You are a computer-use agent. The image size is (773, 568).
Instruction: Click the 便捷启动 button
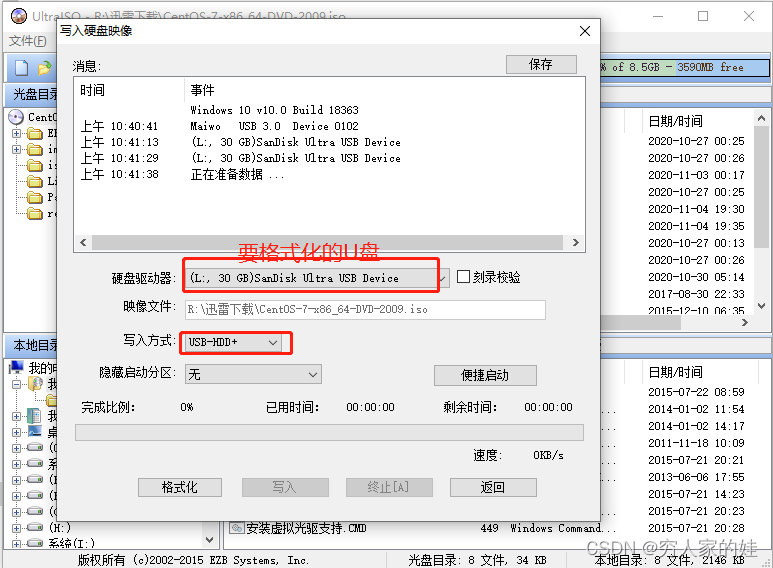pyautogui.click(x=485, y=376)
